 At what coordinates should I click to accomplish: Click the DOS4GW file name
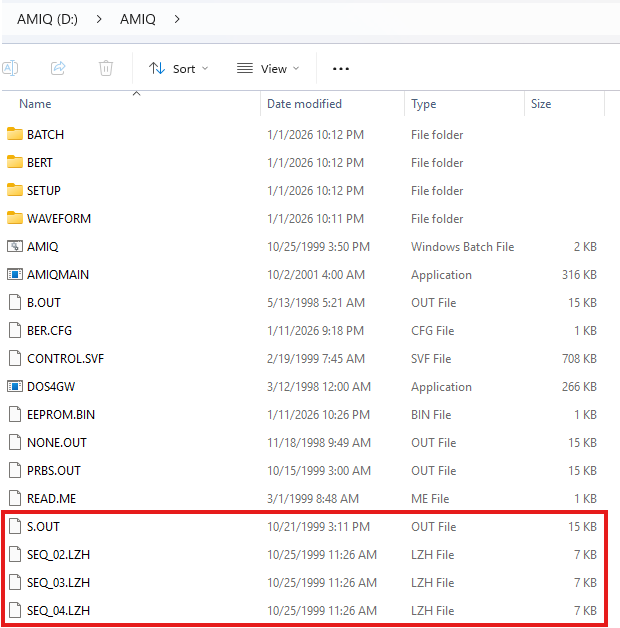[51, 387]
